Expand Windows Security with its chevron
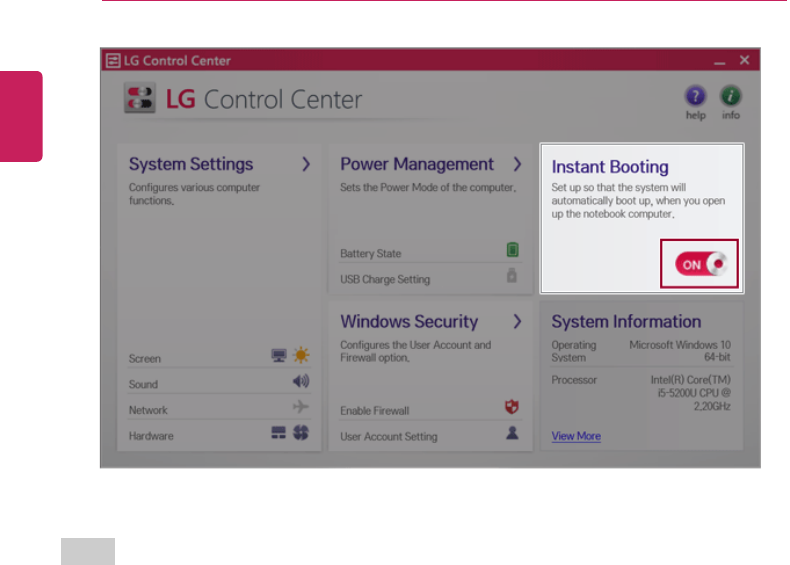Screen dimensions: 790x565 pos(517,322)
